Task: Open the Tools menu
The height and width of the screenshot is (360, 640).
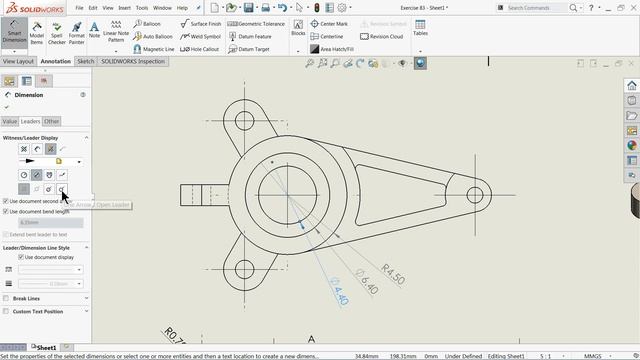Action: pyautogui.click(x=142, y=7)
